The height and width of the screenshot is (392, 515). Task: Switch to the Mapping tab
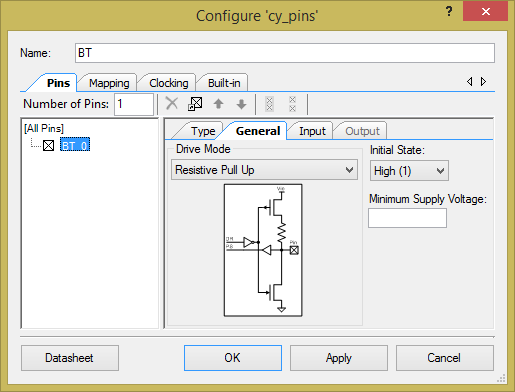pos(109,83)
